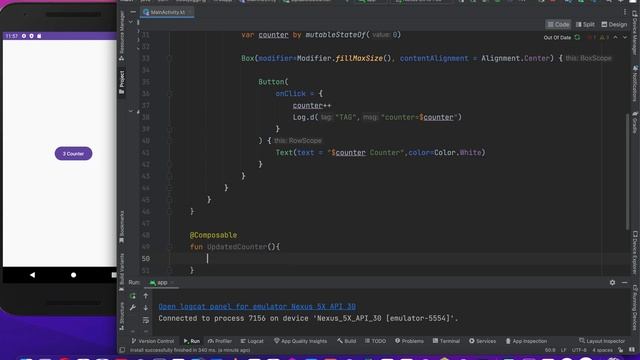This screenshot has height=360, width=640.
Task: Click the UTF-8 encoding status entry
Action: coord(579,350)
